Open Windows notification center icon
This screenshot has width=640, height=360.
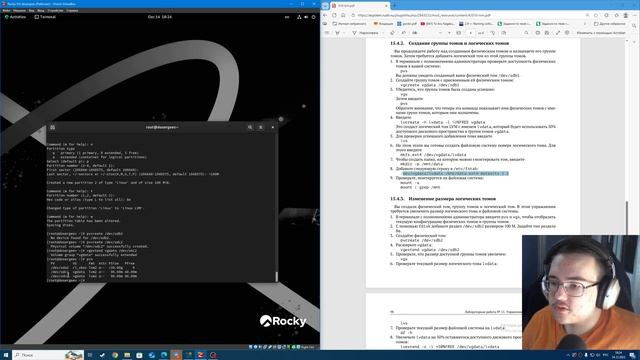point(633,355)
